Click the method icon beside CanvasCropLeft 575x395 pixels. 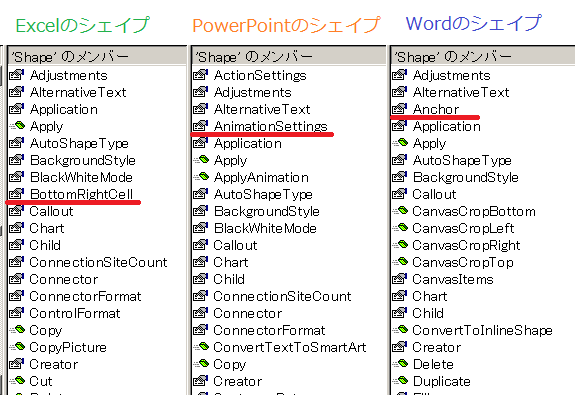[x=400, y=228]
